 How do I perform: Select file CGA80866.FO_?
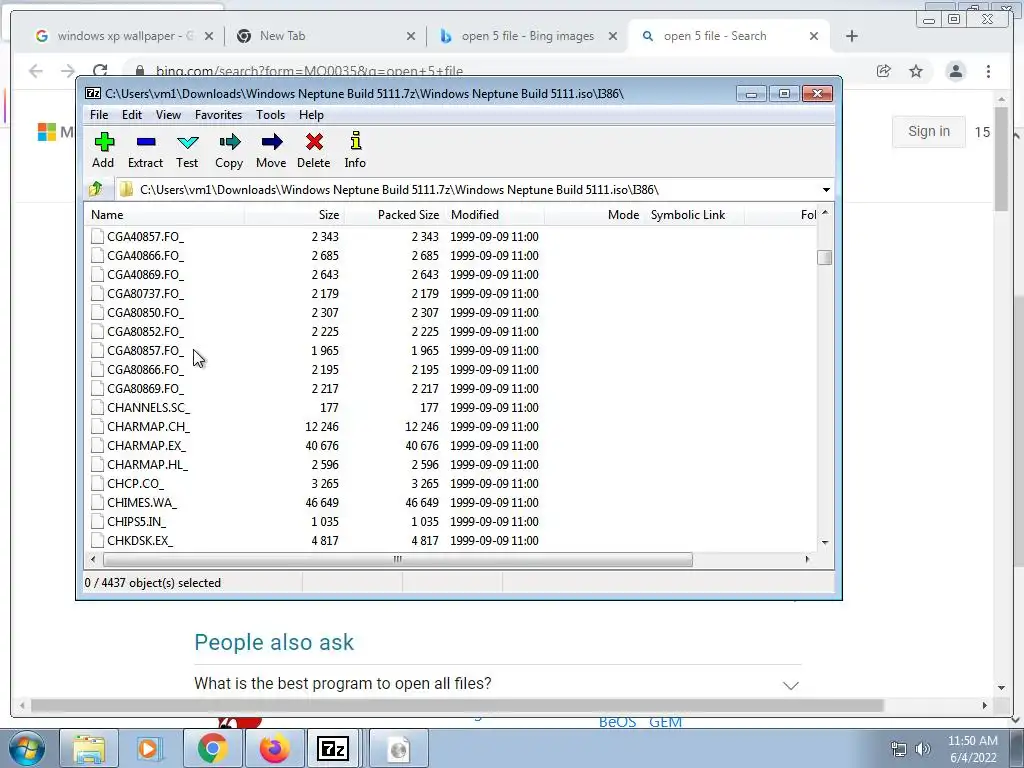coord(146,370)
